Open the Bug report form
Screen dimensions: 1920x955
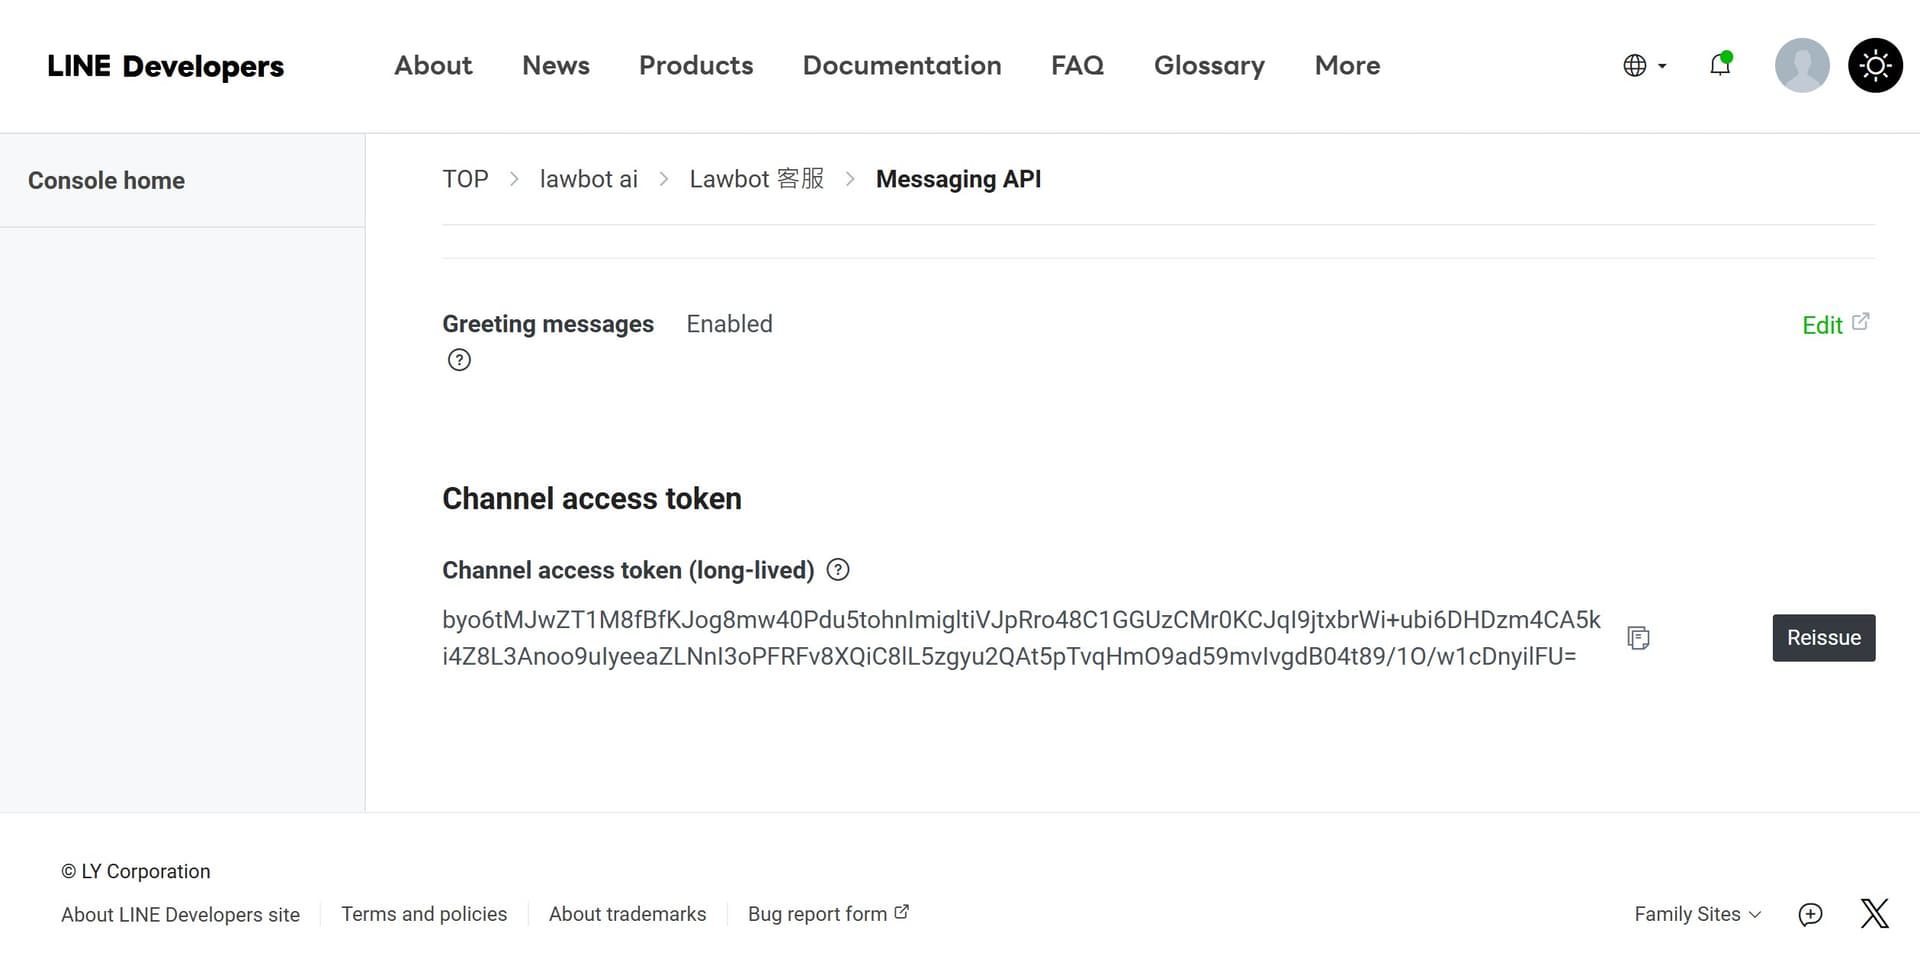828,914
